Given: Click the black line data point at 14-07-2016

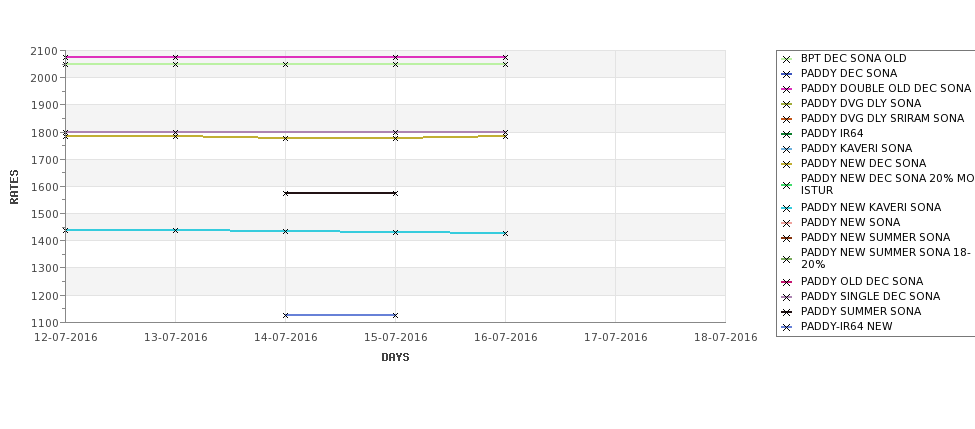Looking at the screenshot, I should pos(285,193).
